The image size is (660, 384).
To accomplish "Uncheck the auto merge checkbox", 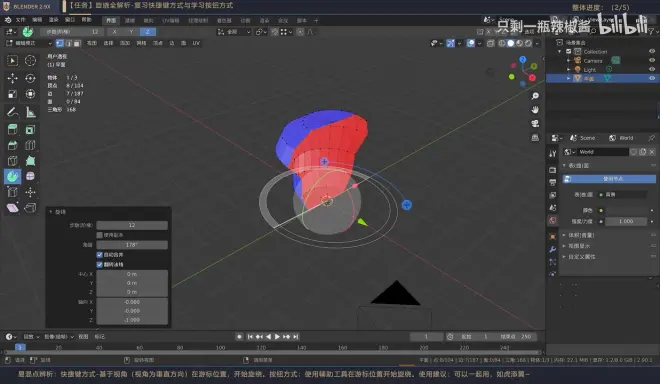I will (100, 255).
